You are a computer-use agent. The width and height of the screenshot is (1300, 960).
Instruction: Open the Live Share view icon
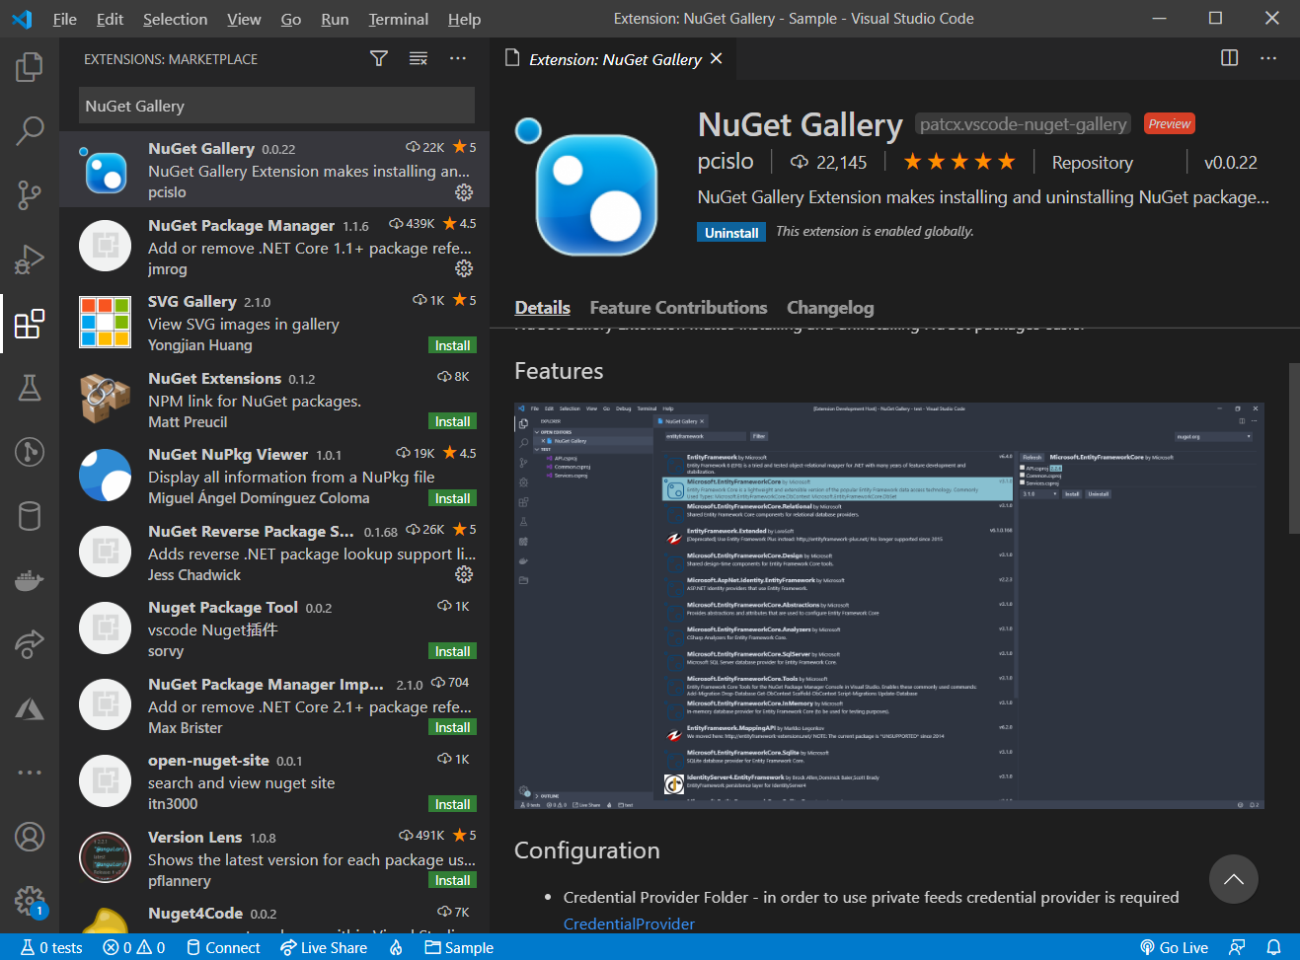pyautogui.click(x=29, y=644)
